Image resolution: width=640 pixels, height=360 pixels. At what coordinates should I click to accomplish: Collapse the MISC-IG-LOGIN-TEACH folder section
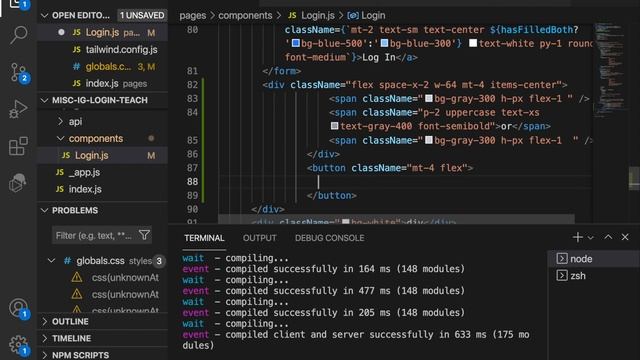tap(44, 100)
